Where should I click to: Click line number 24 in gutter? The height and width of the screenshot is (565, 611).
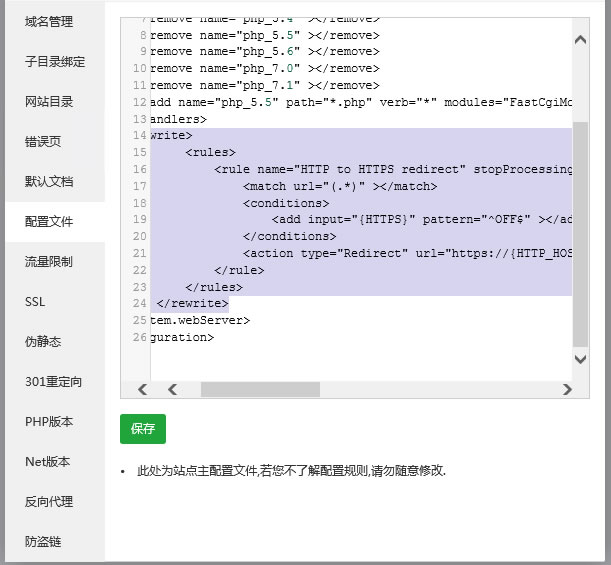140,304
